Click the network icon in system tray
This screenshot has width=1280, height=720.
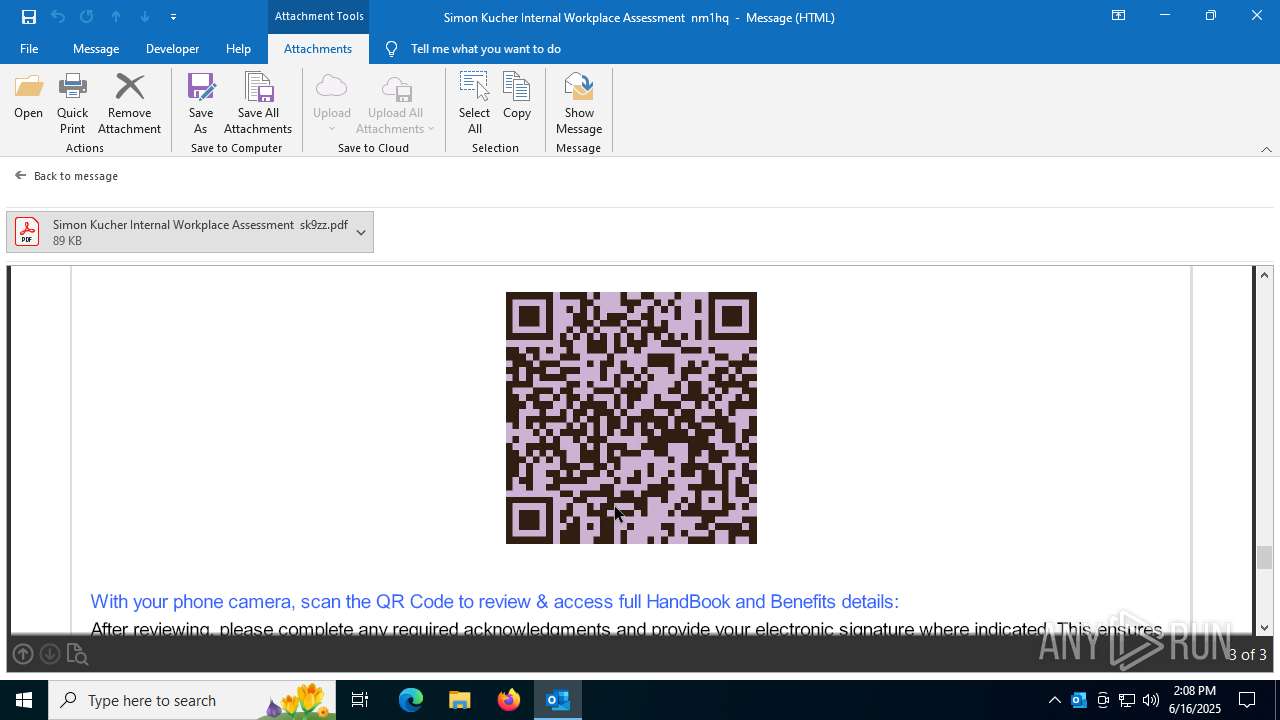(x=1127, y=700)
